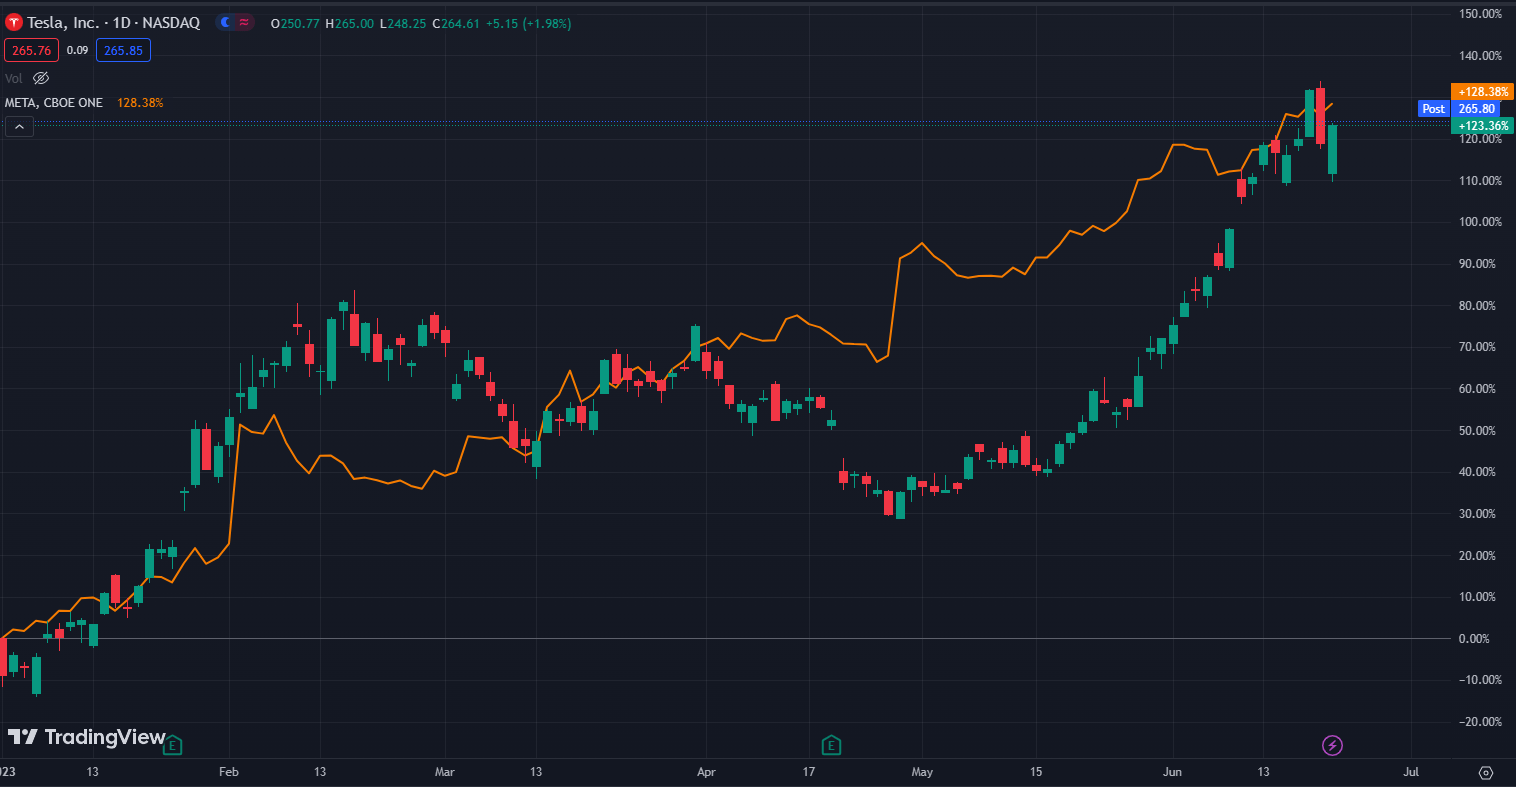
Task: Click the 150.00% price axis label
Action: (1480, 14)
